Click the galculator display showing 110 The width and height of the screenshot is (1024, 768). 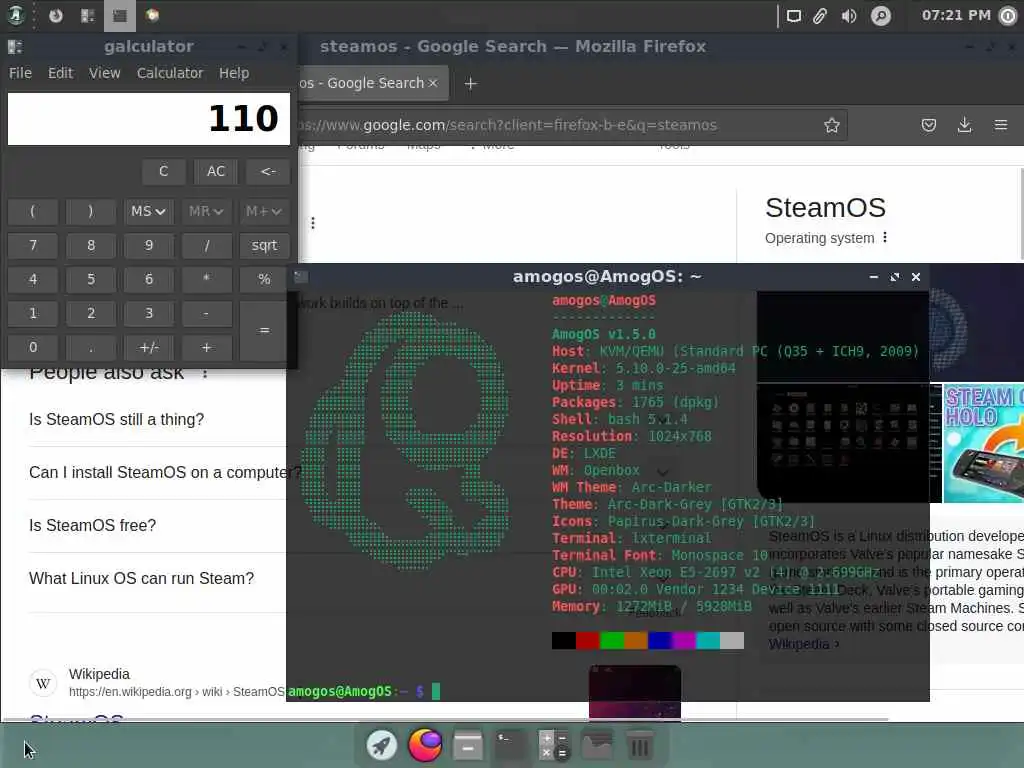point(149,119)
